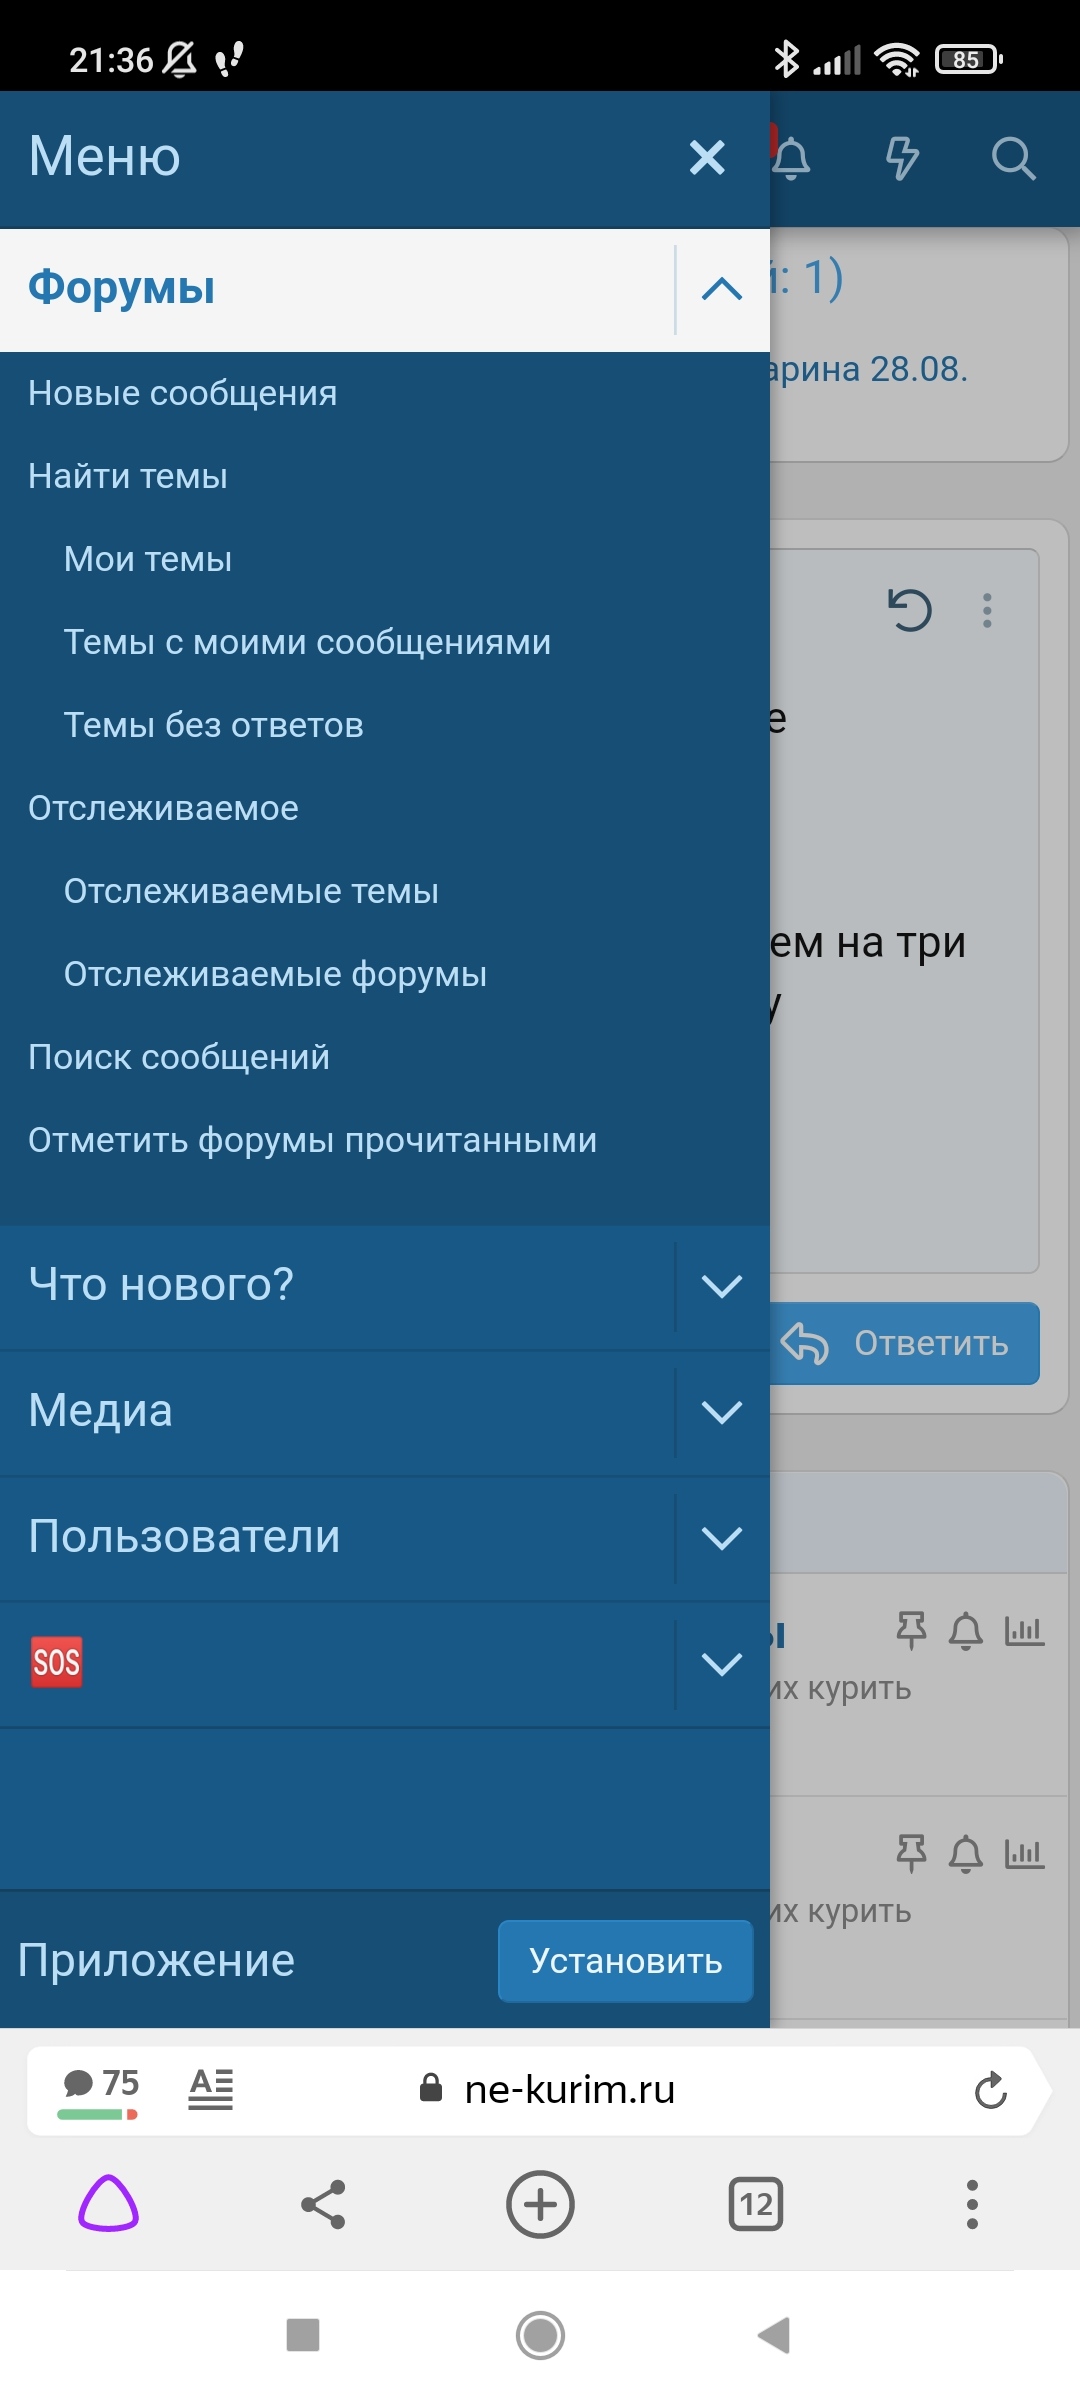
Task: Expand the Что нового? section
Action: pos(722,1286)
